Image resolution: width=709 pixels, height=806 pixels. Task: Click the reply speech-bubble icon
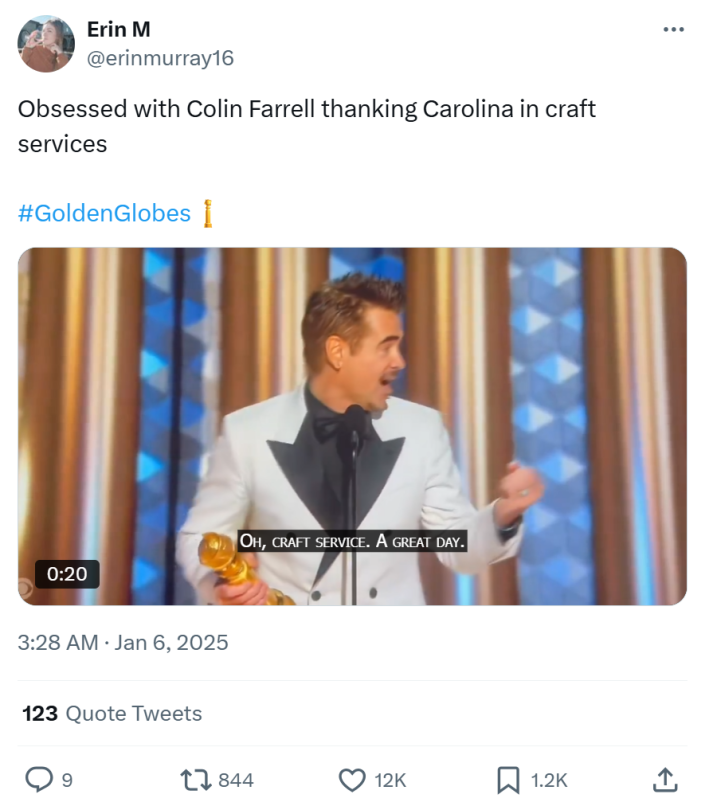coord(38,777)
